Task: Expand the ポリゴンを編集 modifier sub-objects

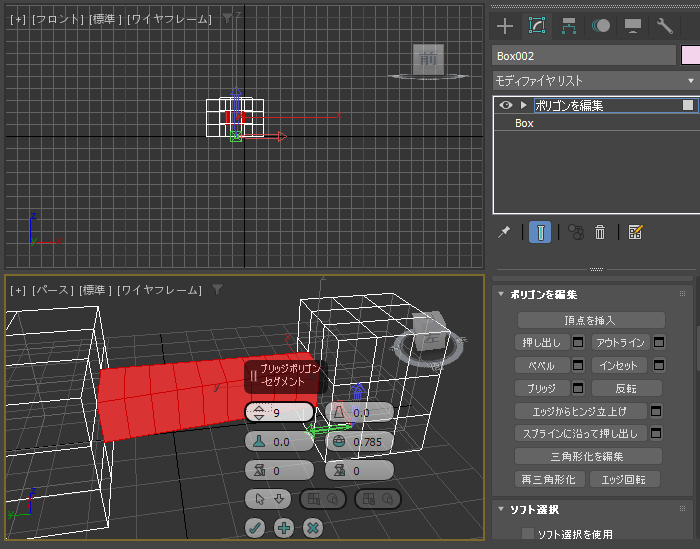Action: [524, 105]
